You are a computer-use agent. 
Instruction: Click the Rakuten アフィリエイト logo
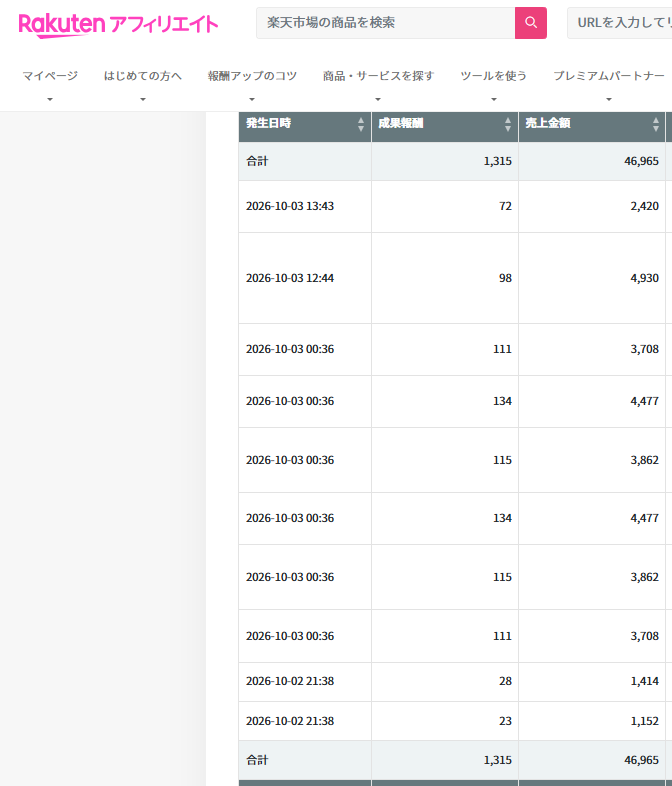[118, 25]
